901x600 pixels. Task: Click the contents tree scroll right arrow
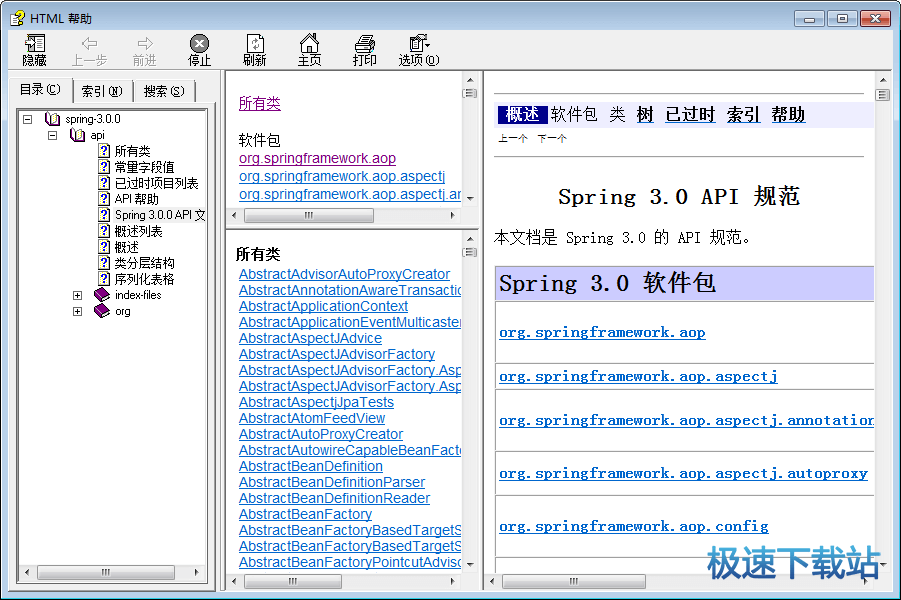point(197,572)
